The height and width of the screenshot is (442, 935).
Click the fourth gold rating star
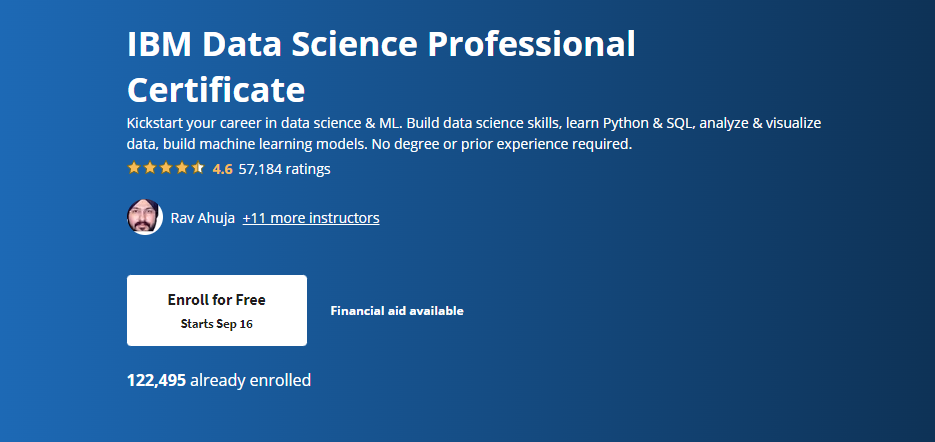point(182,168)
